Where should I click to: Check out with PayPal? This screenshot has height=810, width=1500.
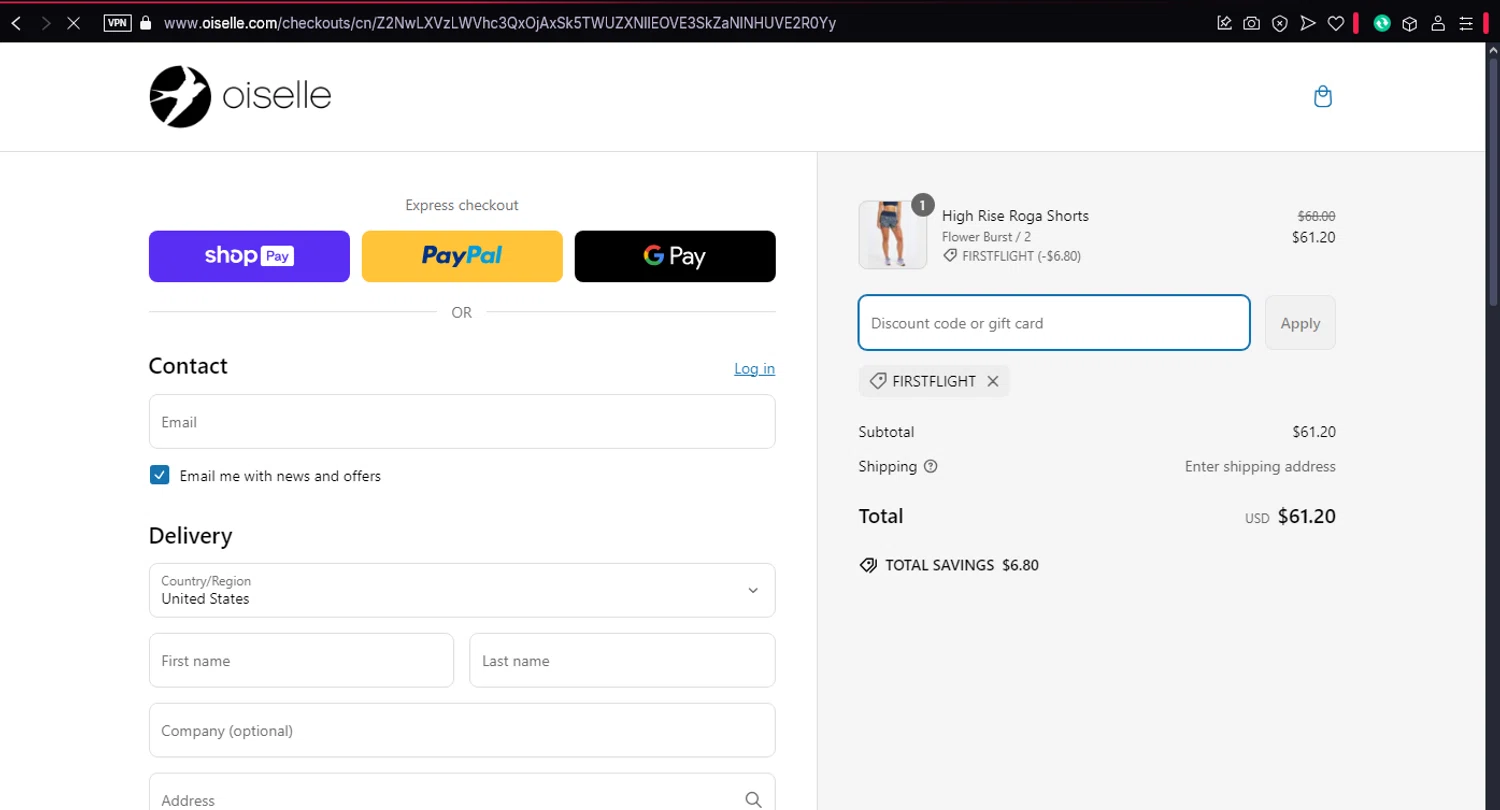(462, 256)
